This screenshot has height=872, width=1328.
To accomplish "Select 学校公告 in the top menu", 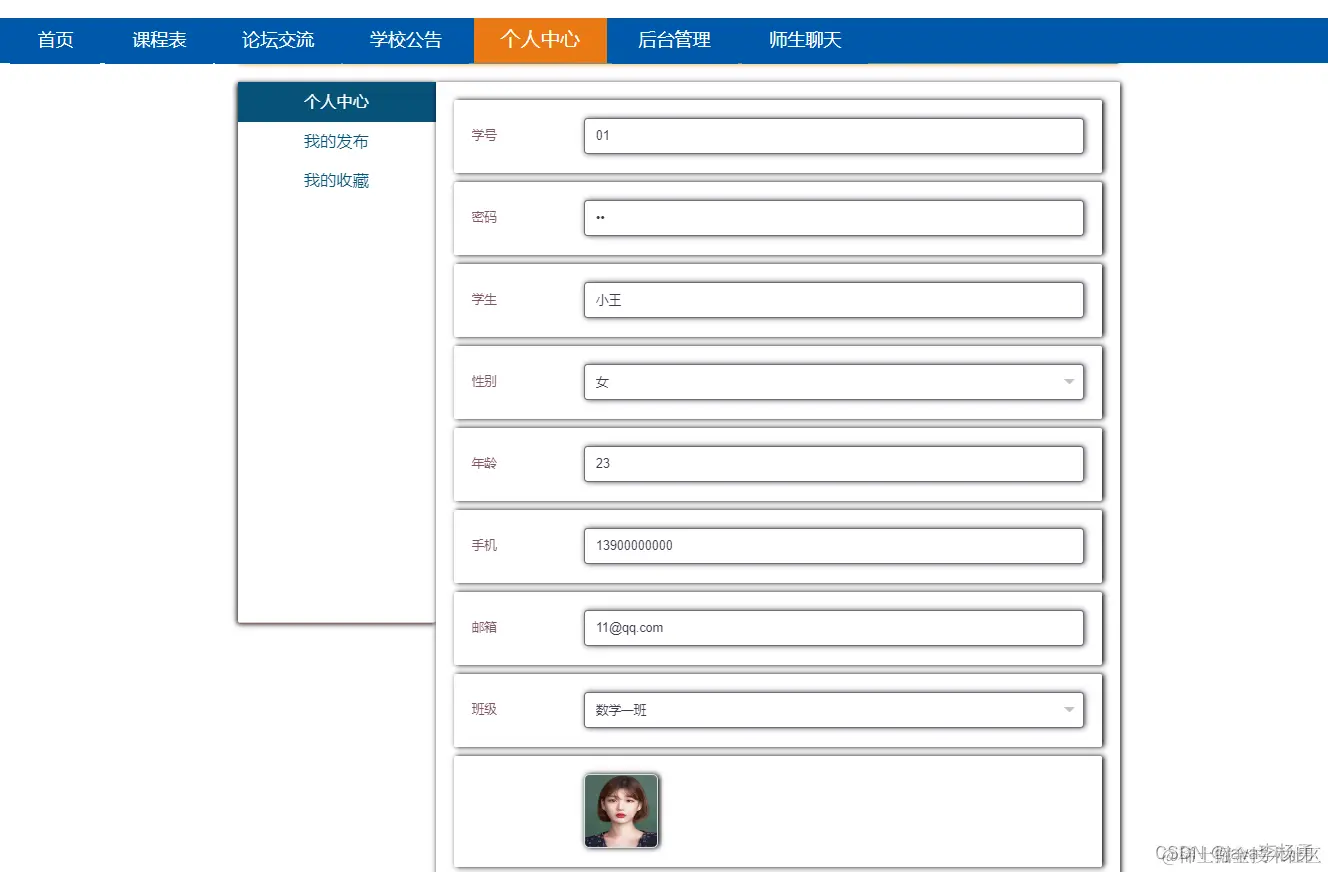I will click(406, 40).
